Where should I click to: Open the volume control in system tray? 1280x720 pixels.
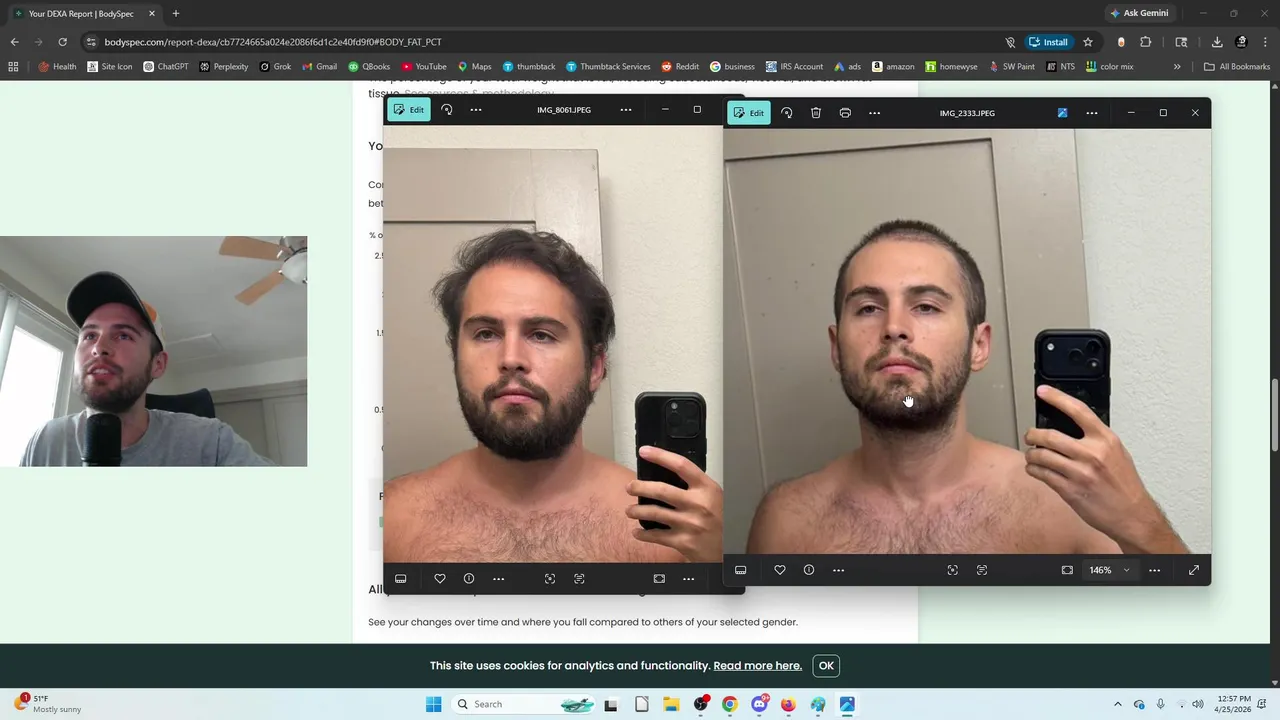pos(1198,704)
